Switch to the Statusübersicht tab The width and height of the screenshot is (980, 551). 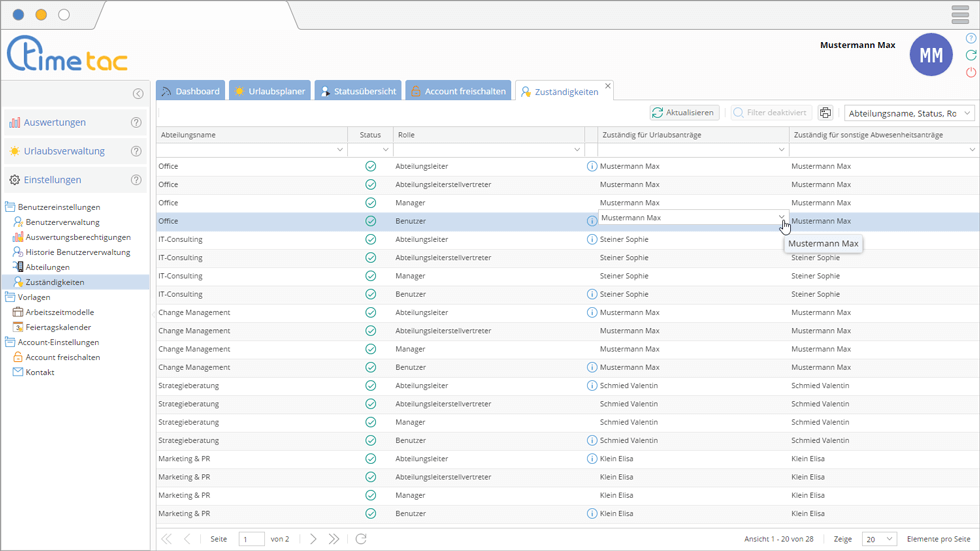357,91
